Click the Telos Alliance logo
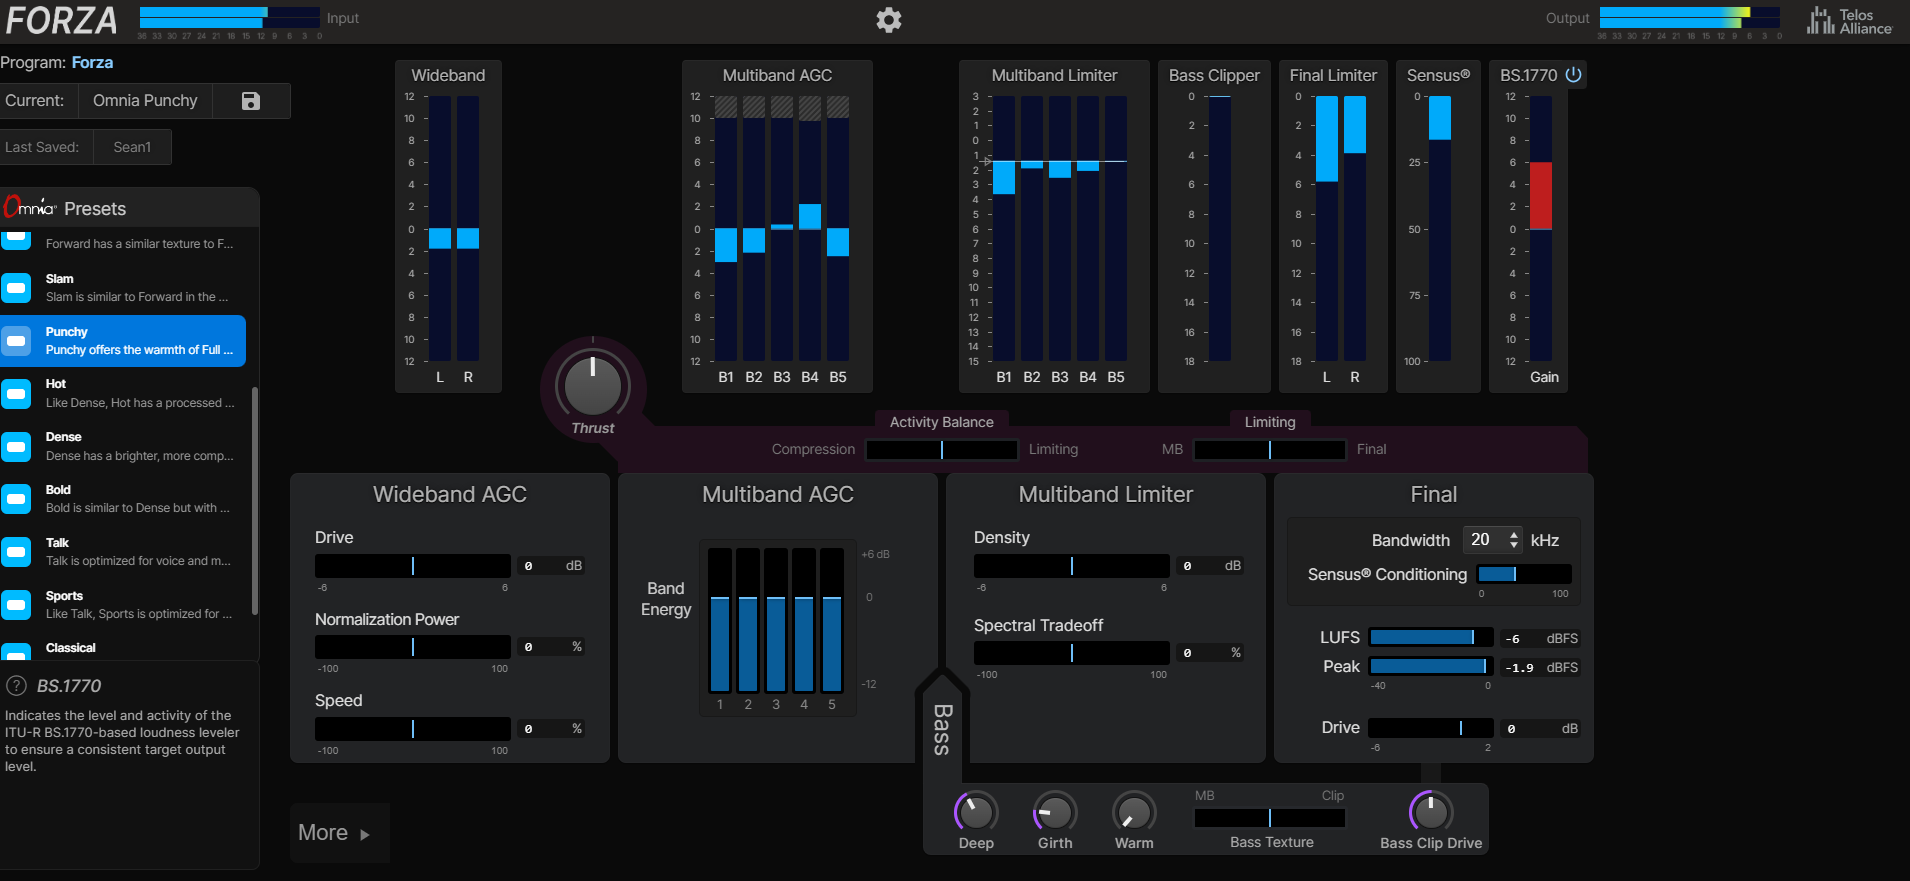Screen dimensions: 1910x881 pos(1849,21)
